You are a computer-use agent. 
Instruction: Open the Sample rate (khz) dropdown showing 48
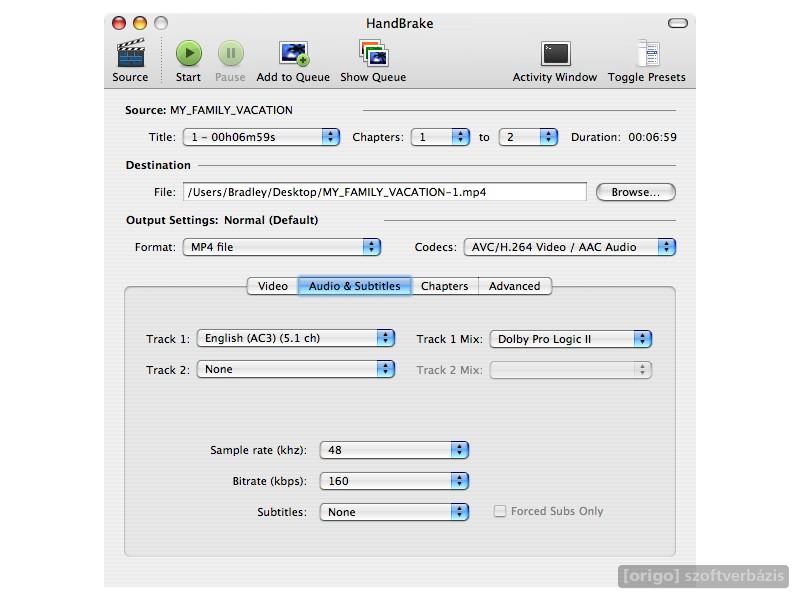394,450
